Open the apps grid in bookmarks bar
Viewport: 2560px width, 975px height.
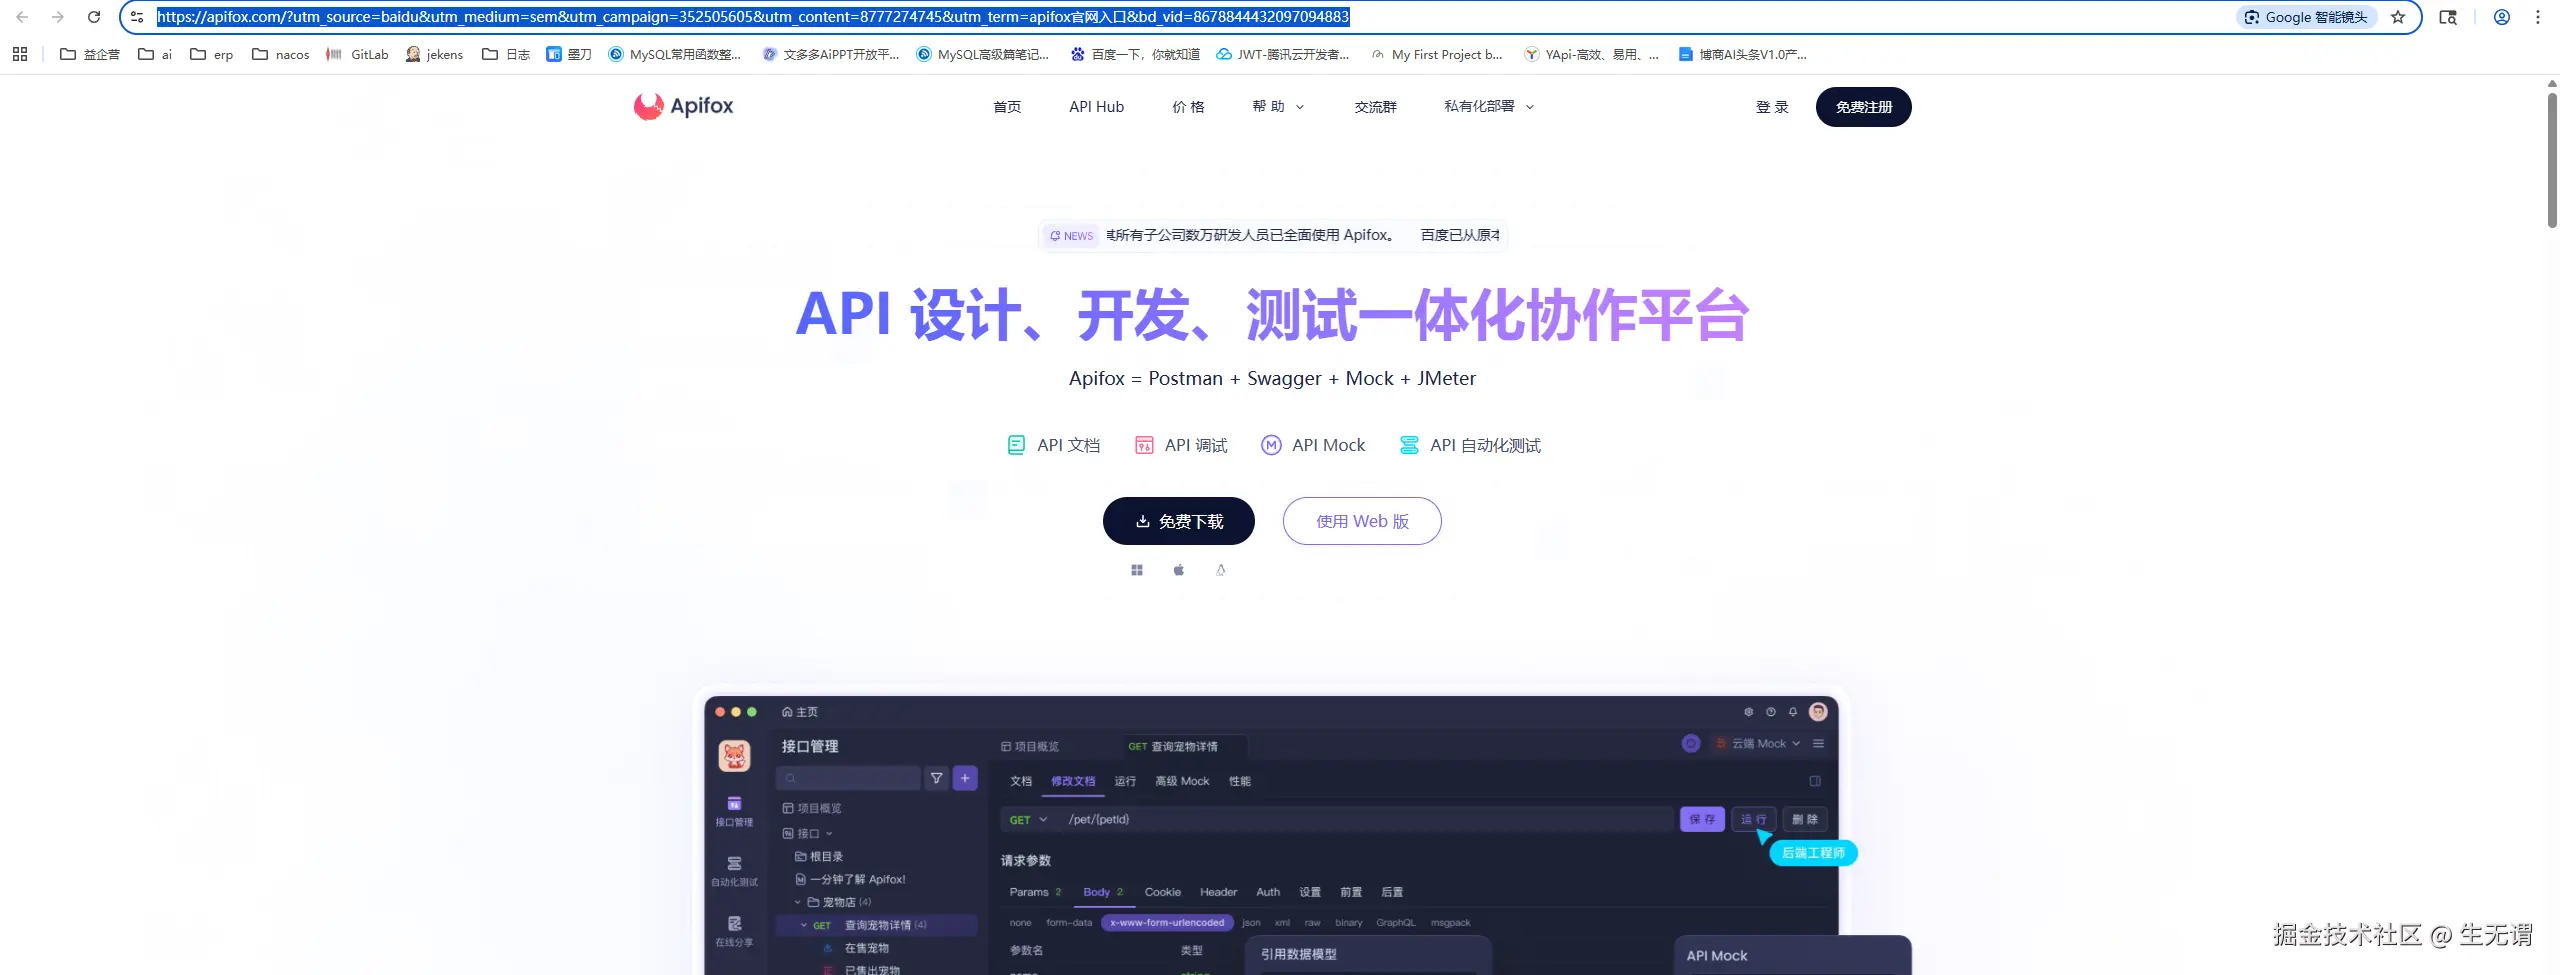[20, 54]
